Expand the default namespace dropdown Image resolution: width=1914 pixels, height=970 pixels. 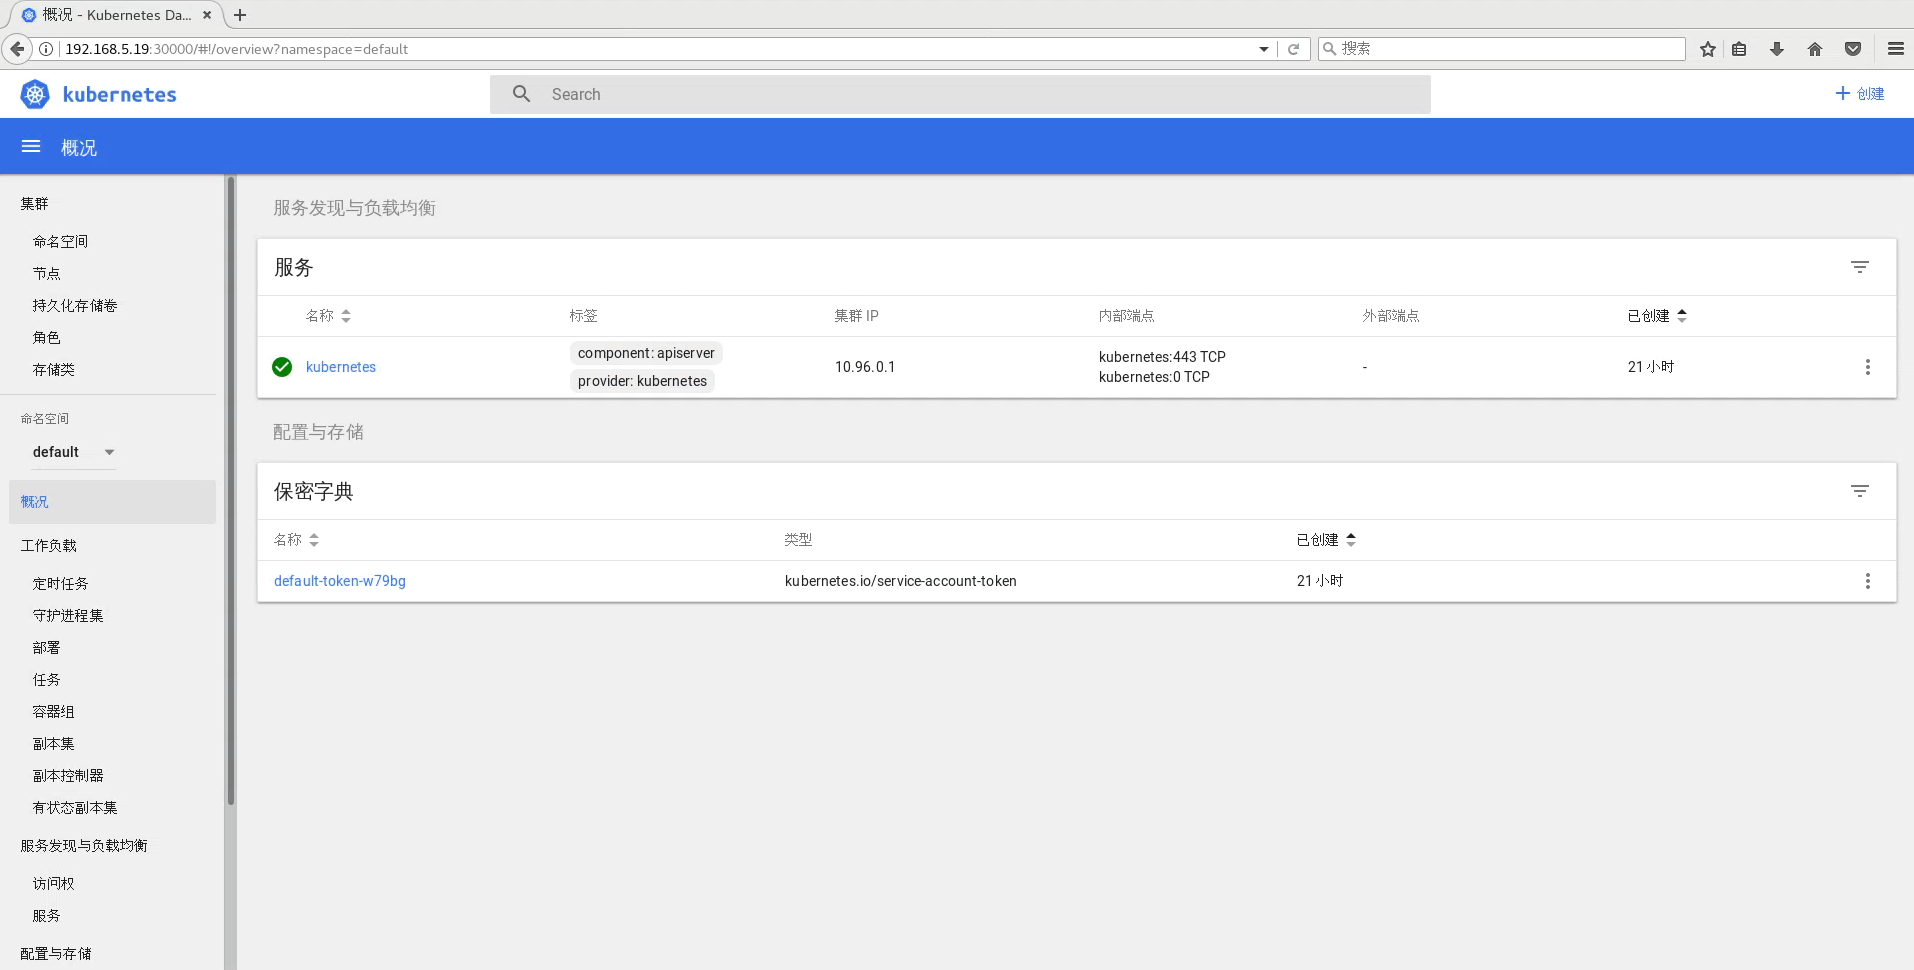[x=75, y=452]
